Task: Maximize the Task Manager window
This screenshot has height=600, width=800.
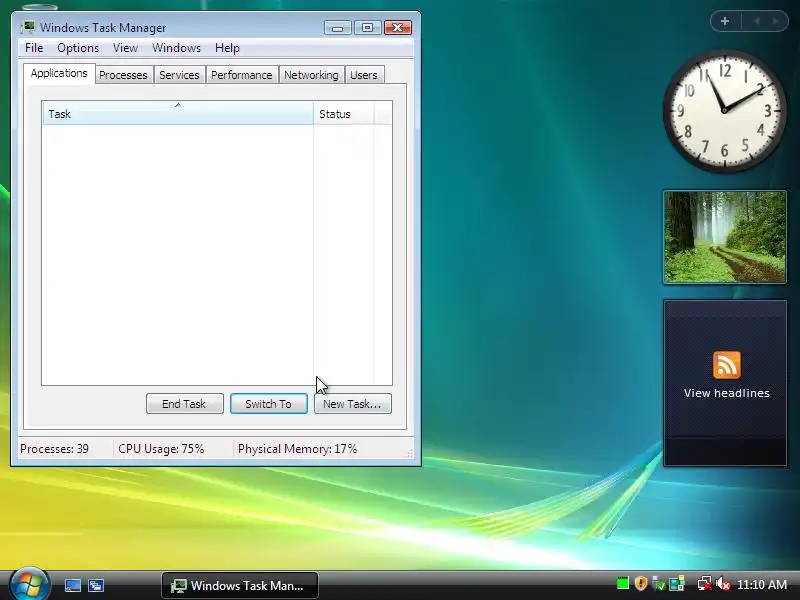Action: pos(367,28)
